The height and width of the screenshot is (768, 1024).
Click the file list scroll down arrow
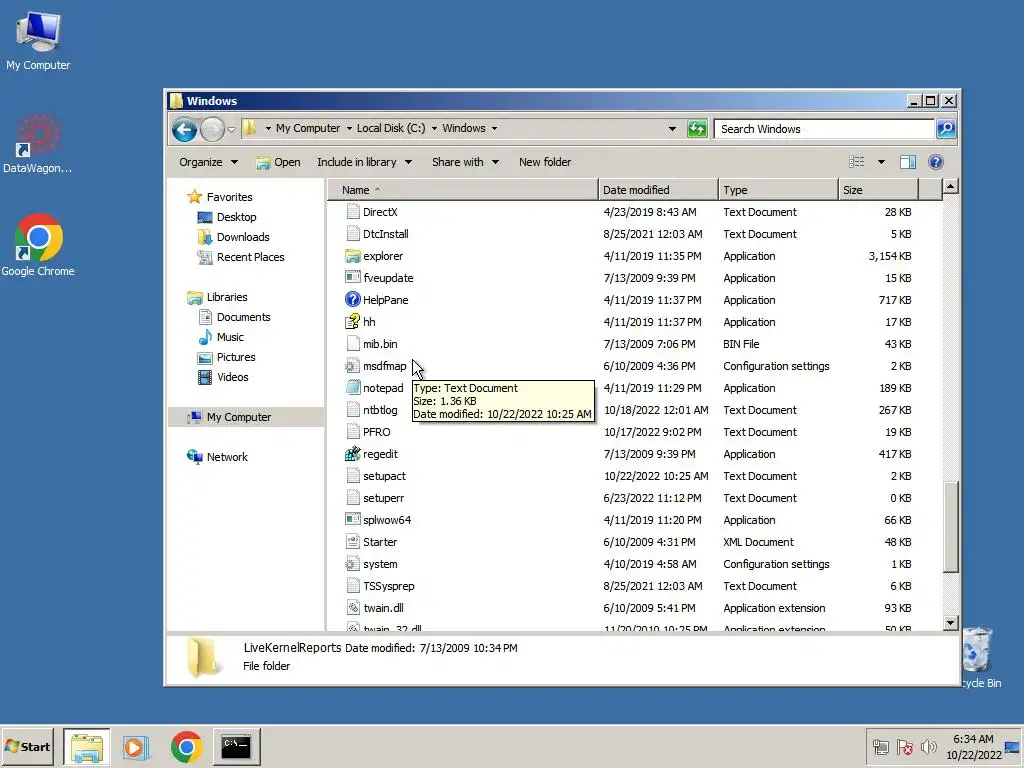951,623
